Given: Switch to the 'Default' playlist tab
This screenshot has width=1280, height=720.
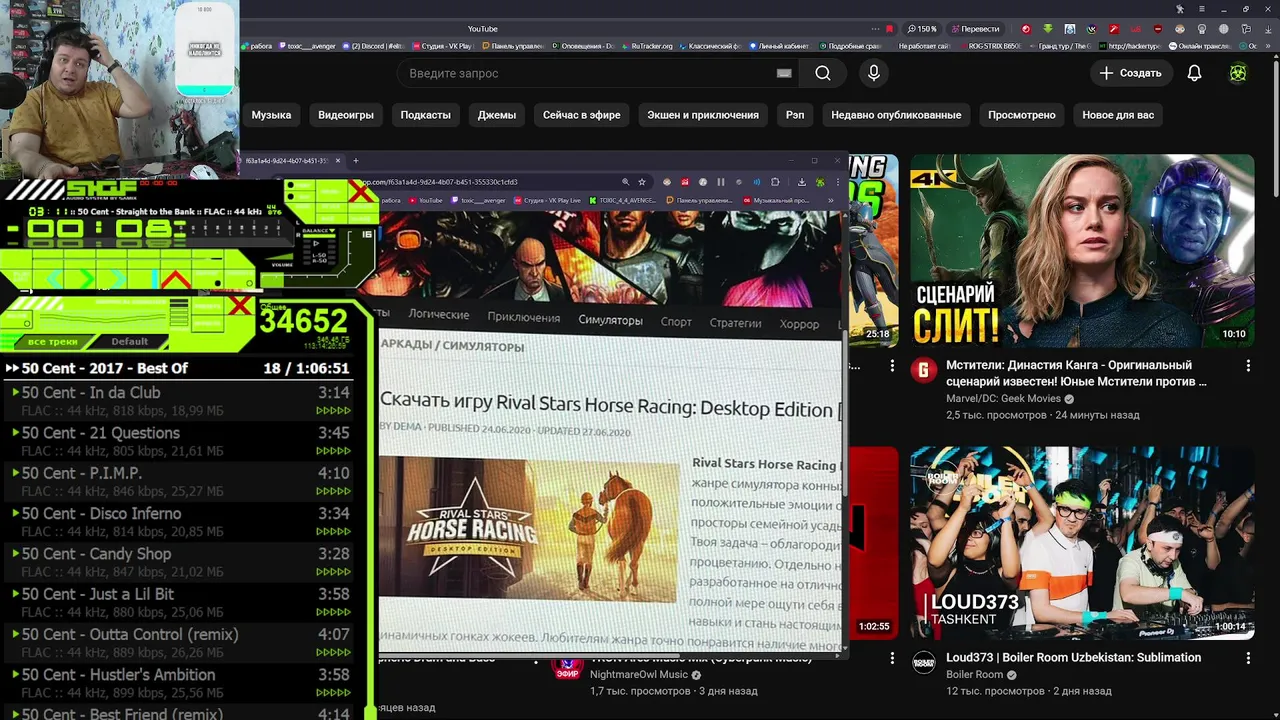Looking at the screenshot, I should pyautogui.click(x=130, y=342).
